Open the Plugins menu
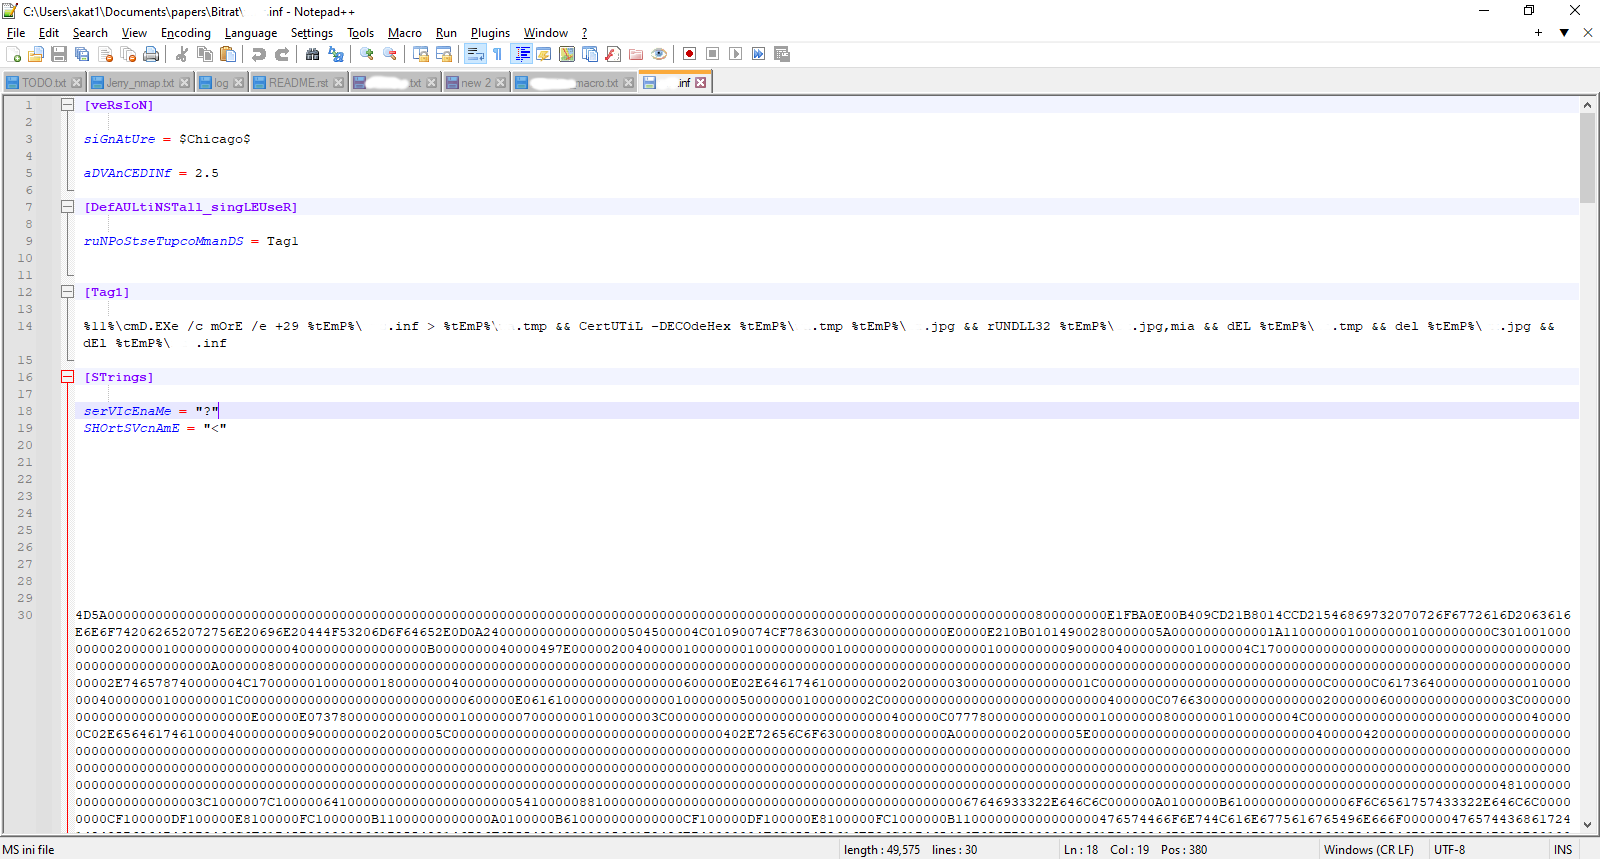Screen dimensions: 1600x859 [490, 33]
